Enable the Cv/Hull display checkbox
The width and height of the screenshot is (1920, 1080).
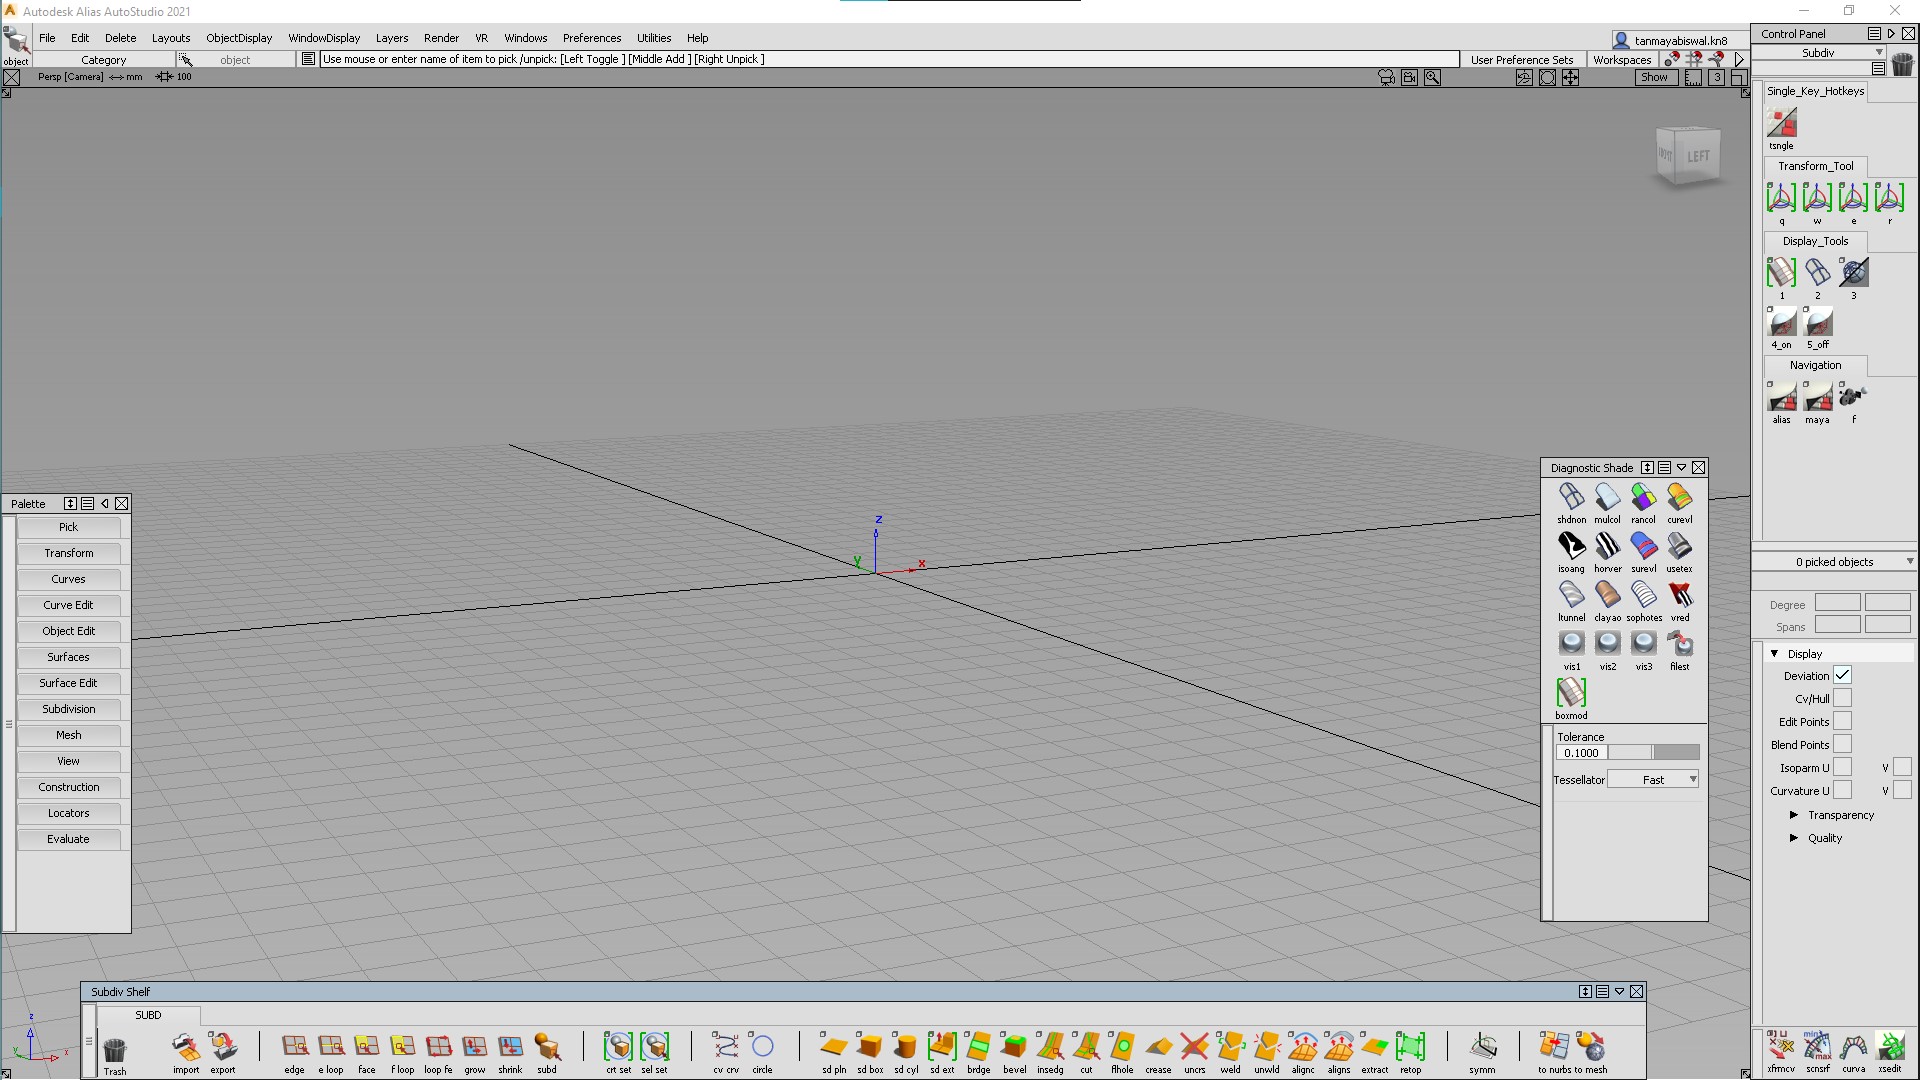[1842, 699]
